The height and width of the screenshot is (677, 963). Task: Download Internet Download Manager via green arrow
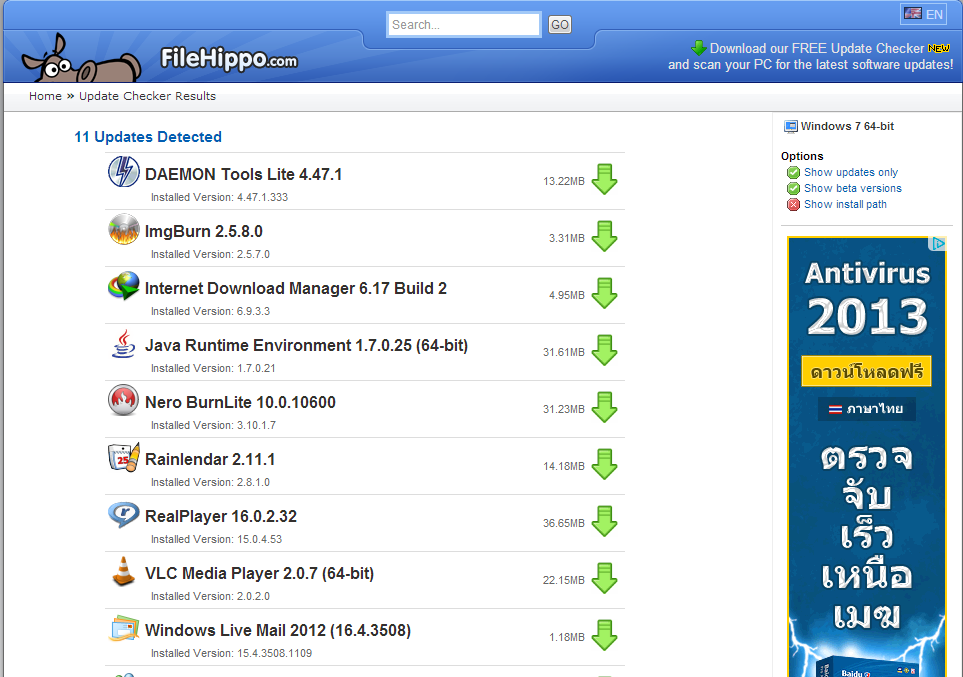(604, 294)
